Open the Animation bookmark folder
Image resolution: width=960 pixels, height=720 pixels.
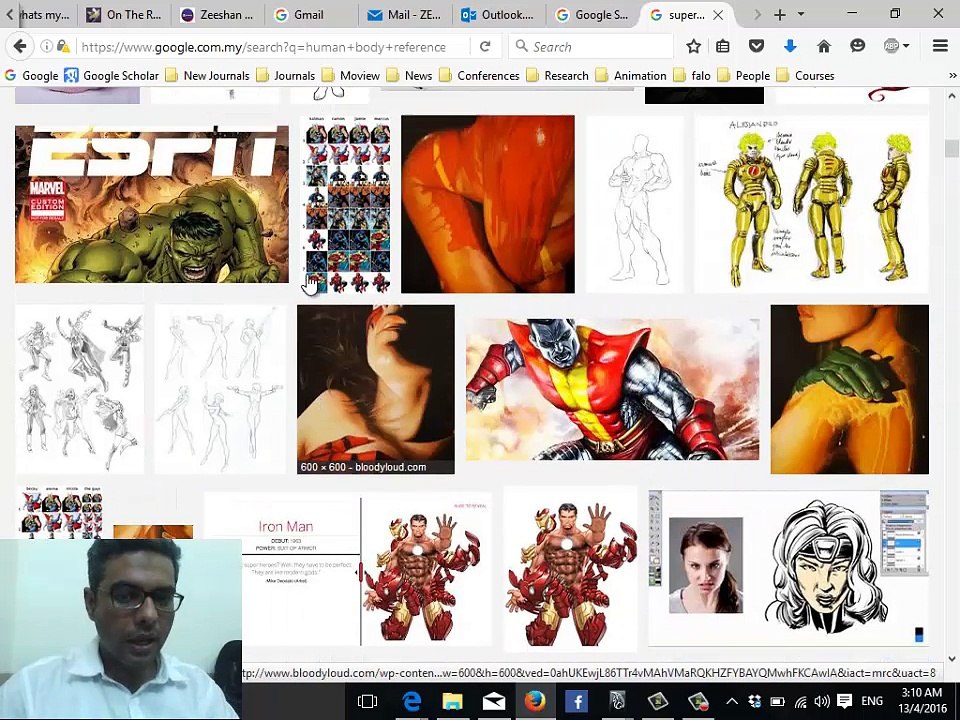click(x=631, y=76)
